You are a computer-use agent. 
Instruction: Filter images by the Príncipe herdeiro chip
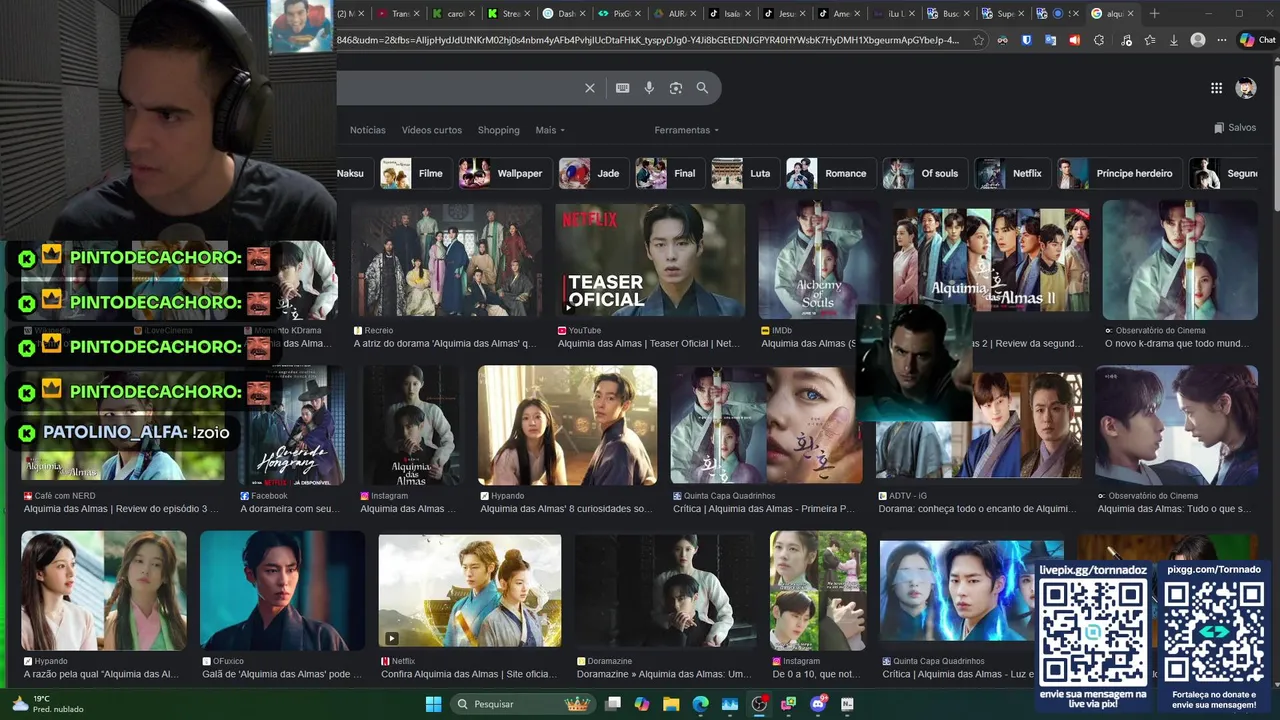pyautogui.click(x=1119, y=173)
